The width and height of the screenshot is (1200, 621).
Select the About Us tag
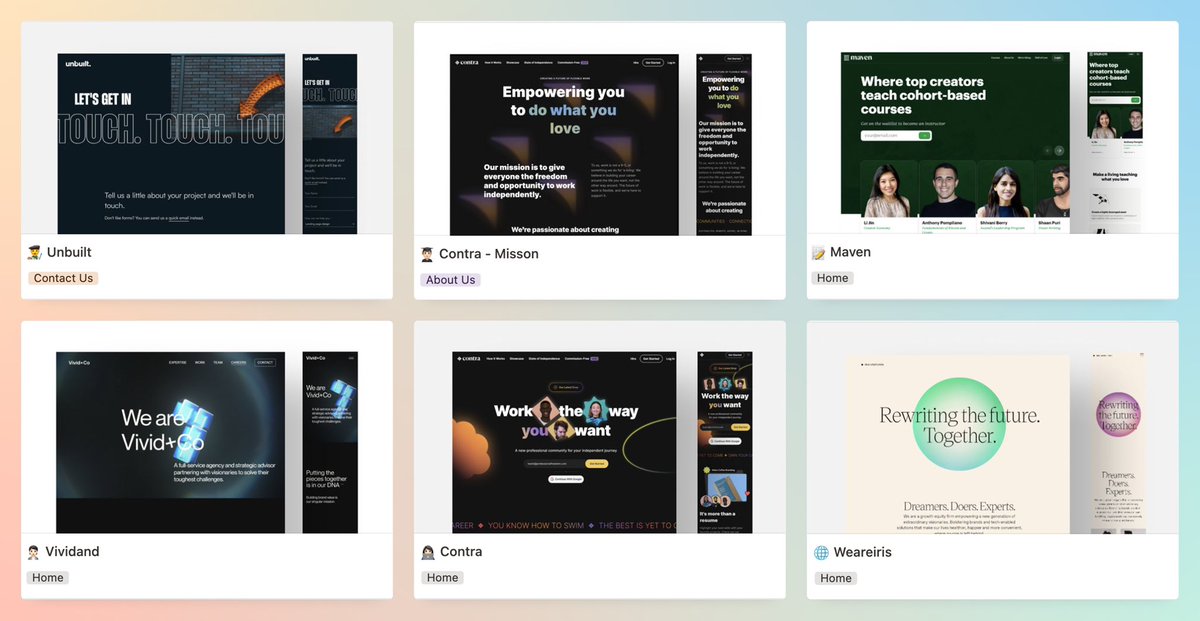tap(450, 280)
